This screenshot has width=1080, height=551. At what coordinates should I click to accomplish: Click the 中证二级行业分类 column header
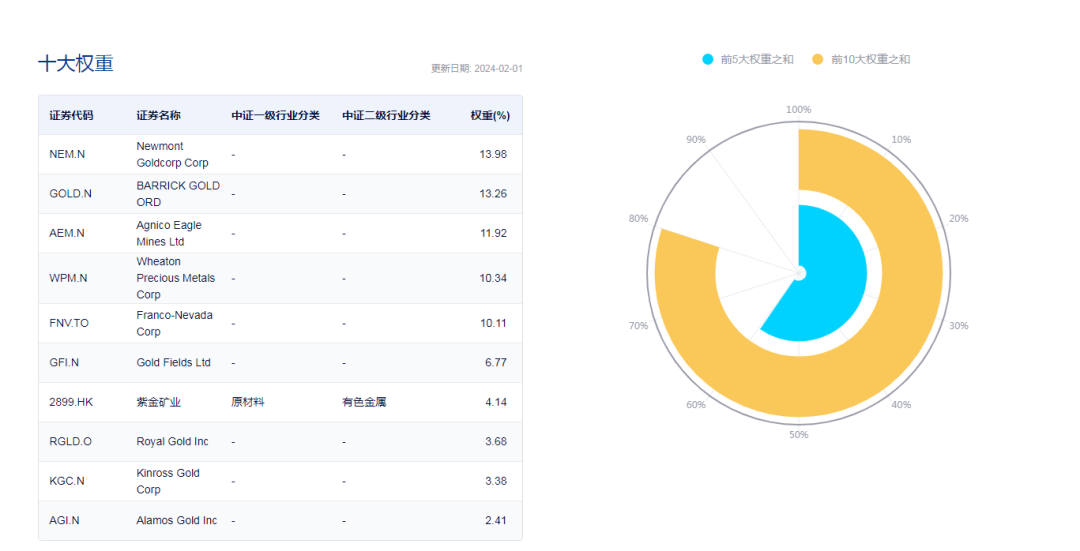click(x=386, y=115)
